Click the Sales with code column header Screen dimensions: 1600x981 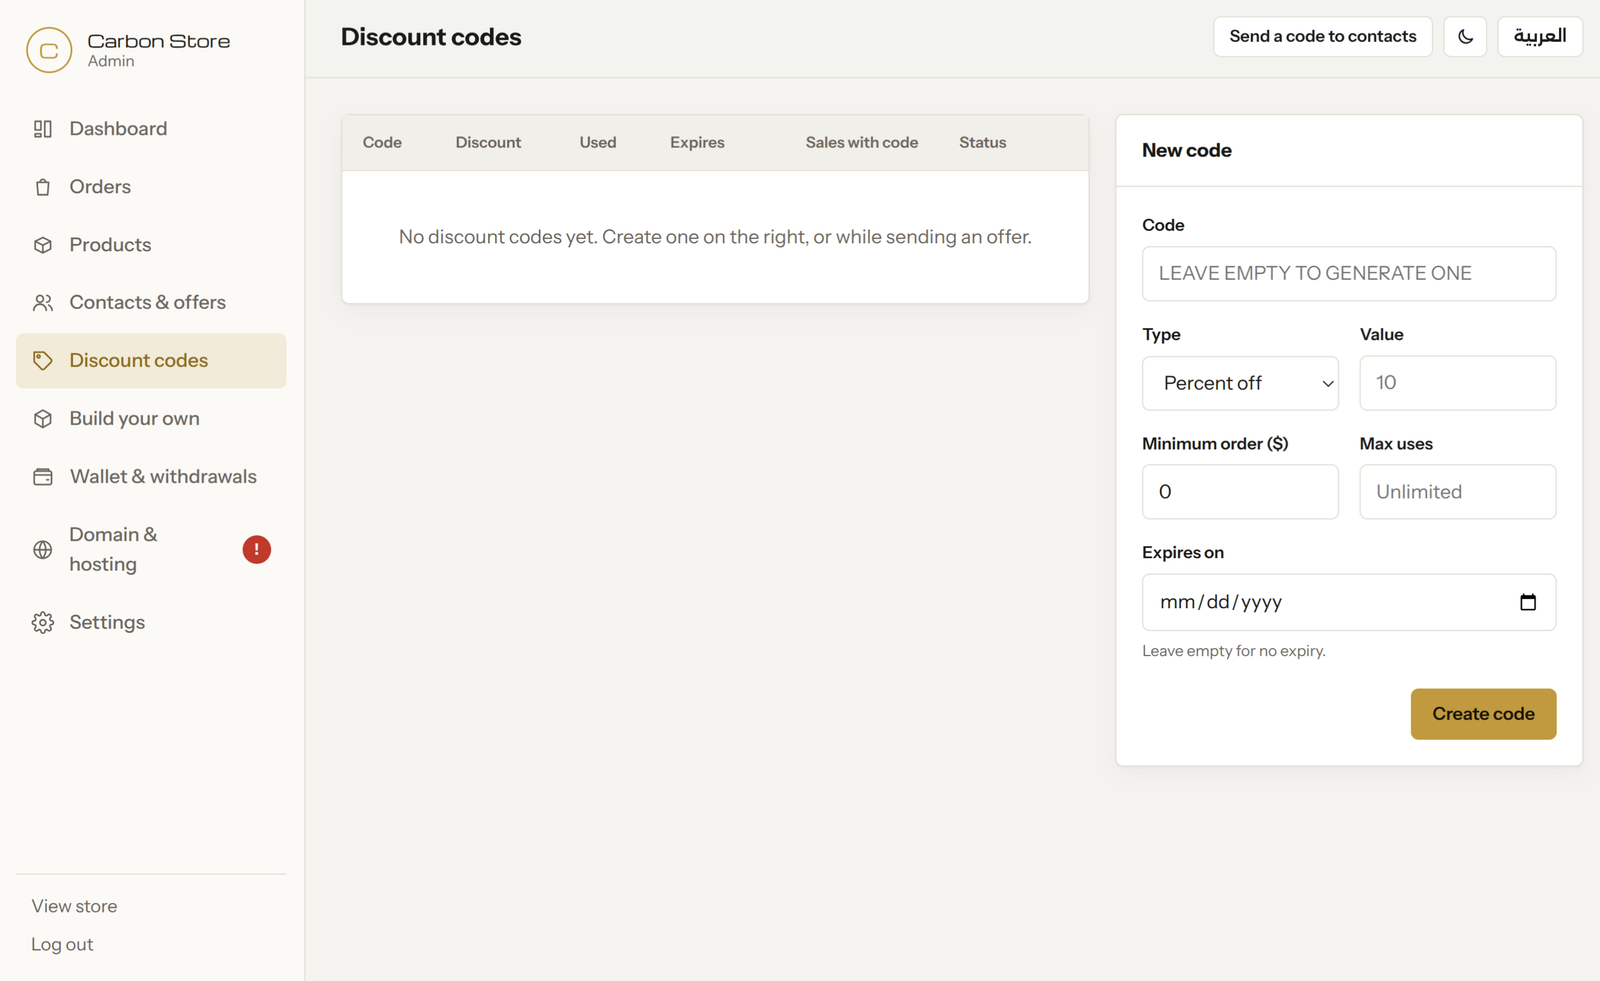862,143
